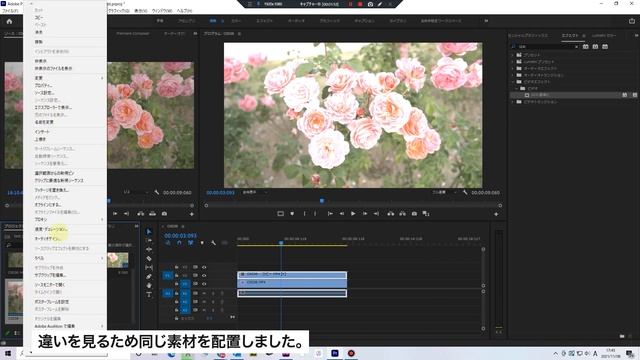Solo audio track A1
Screen dimensions: 640x360
pyautogui.click(x=213, y=293)
